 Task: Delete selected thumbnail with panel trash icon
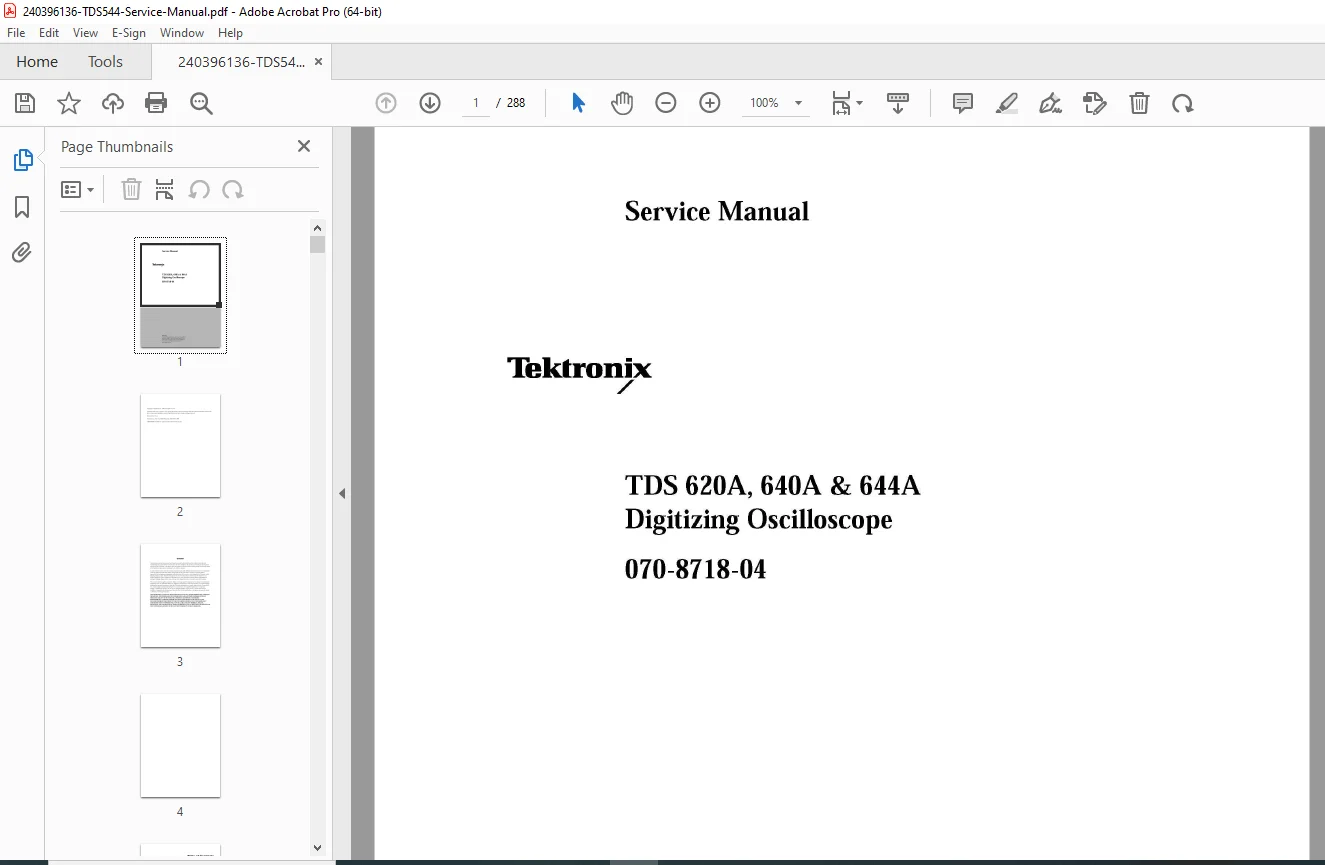coord(131,190)
